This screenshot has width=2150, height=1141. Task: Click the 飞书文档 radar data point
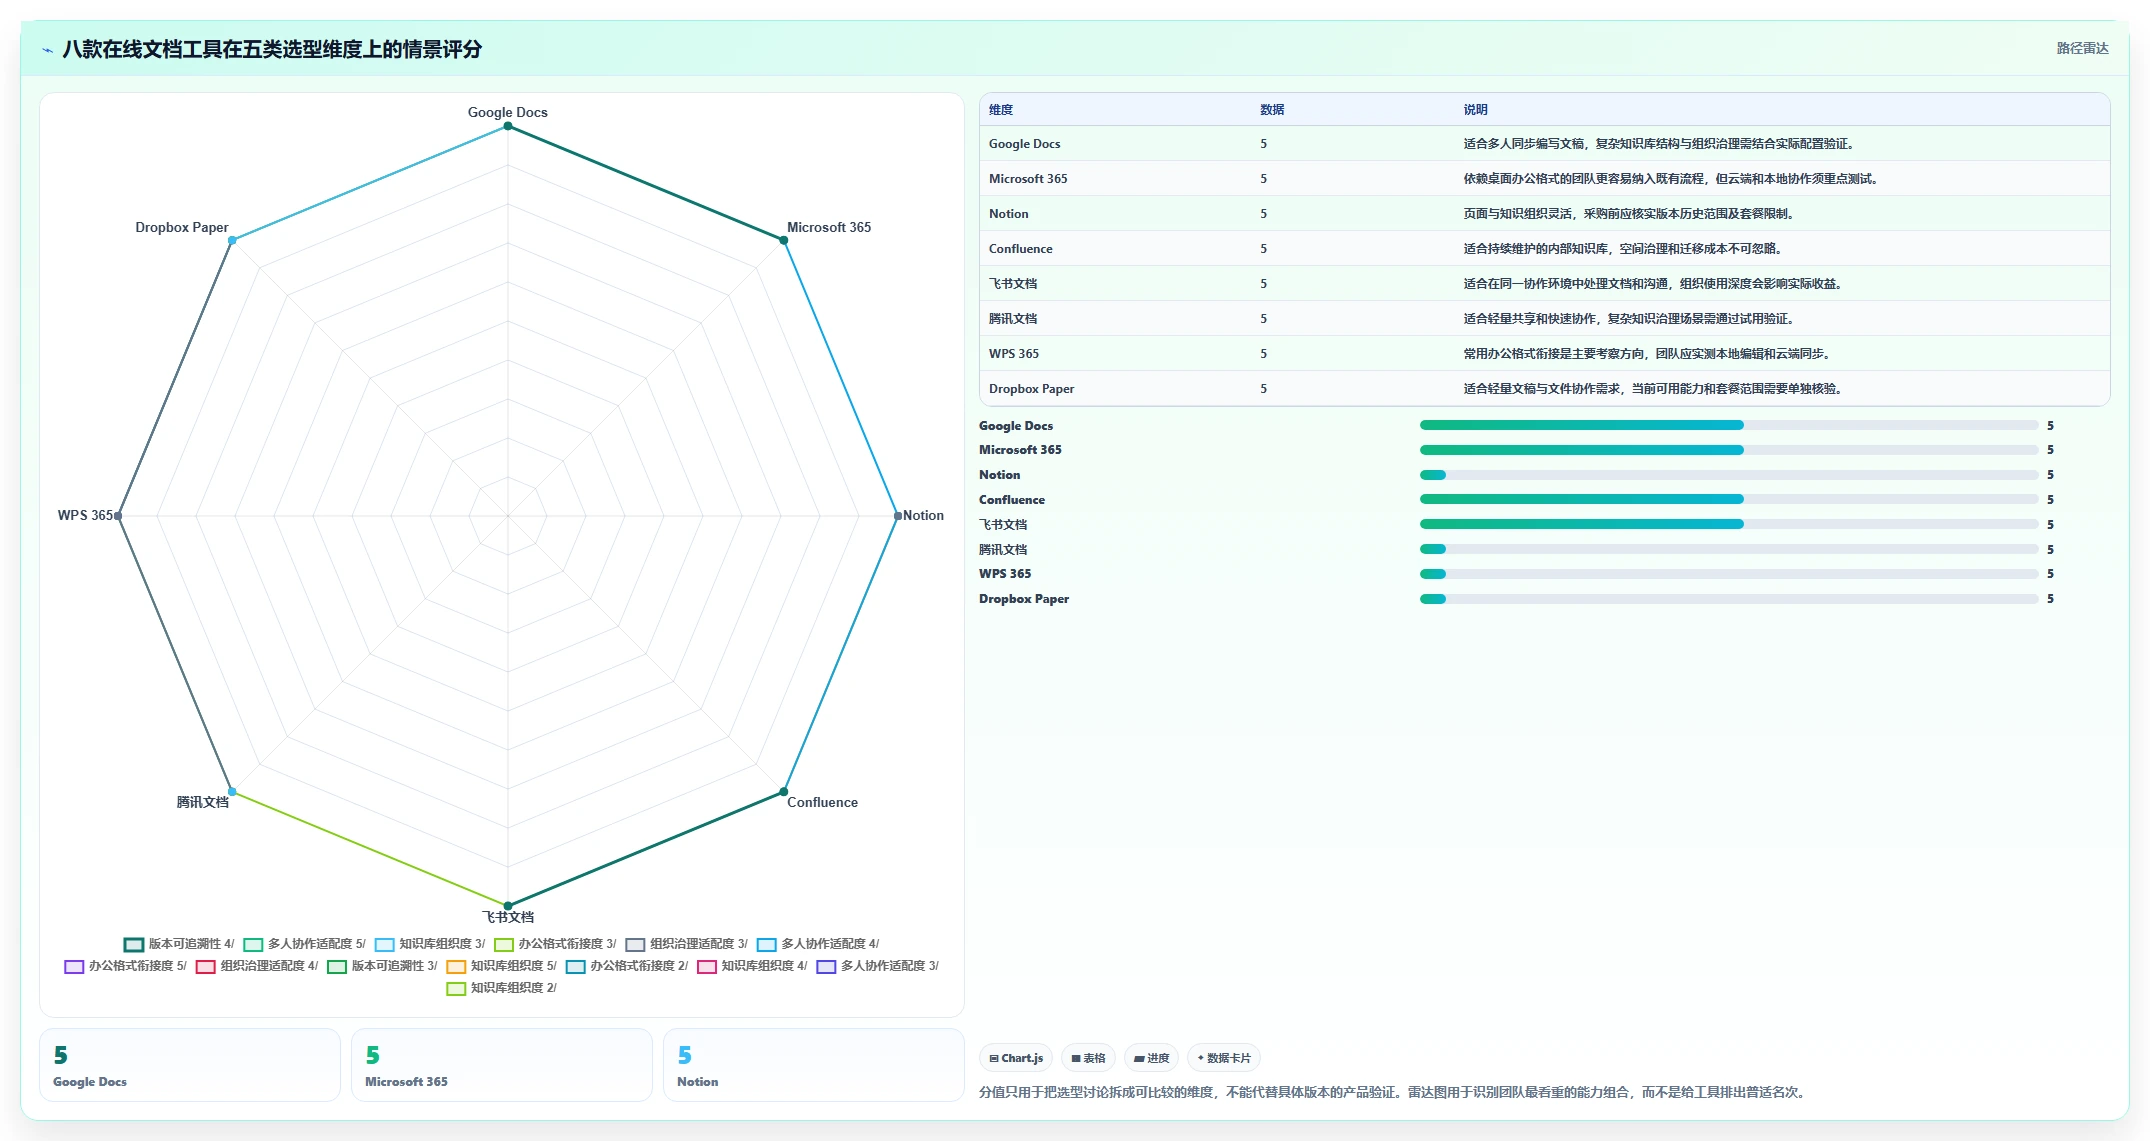508,906
